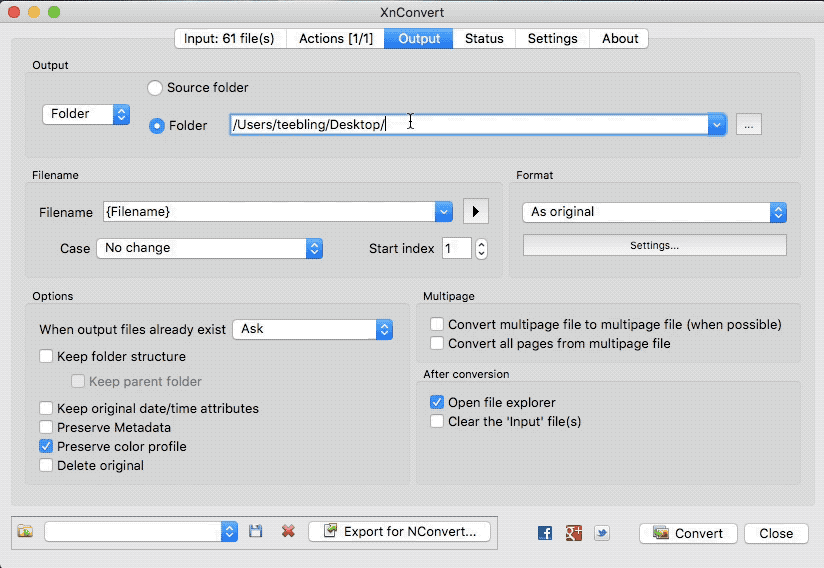Open the About tab
This screenshot has height=568, width=824.
tap(620, 39)
